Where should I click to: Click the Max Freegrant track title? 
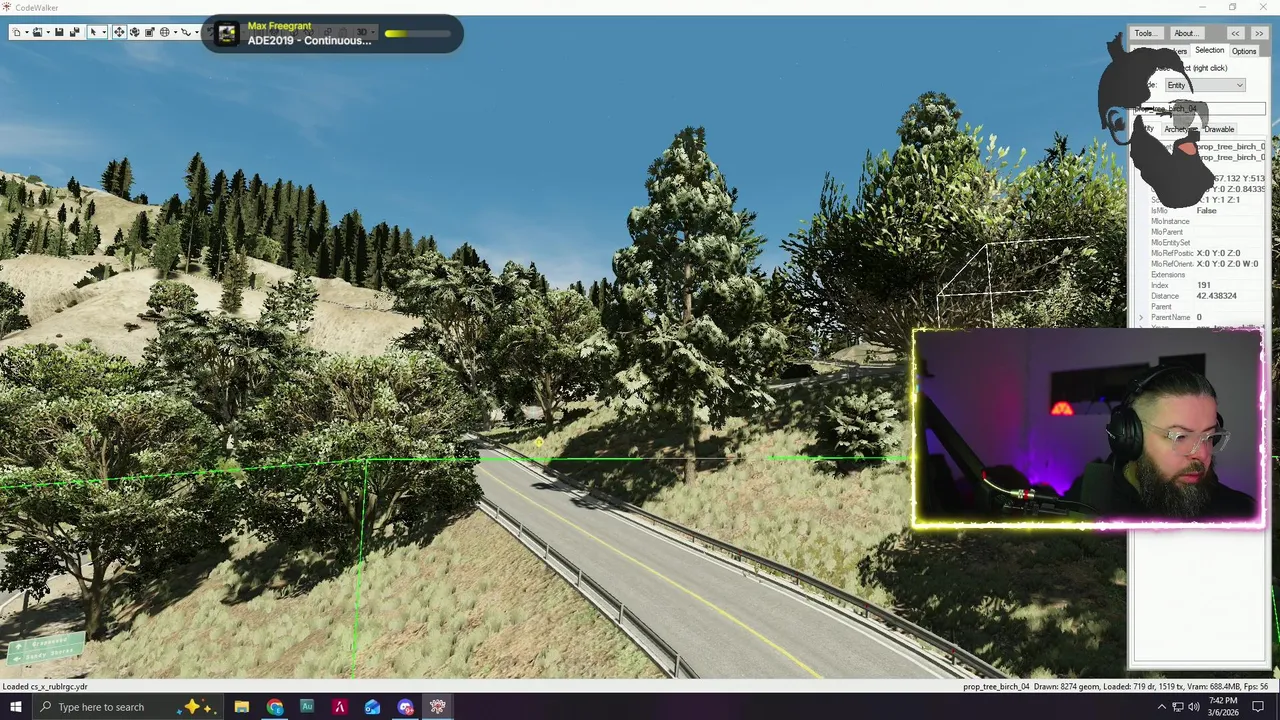coord(279,26)
